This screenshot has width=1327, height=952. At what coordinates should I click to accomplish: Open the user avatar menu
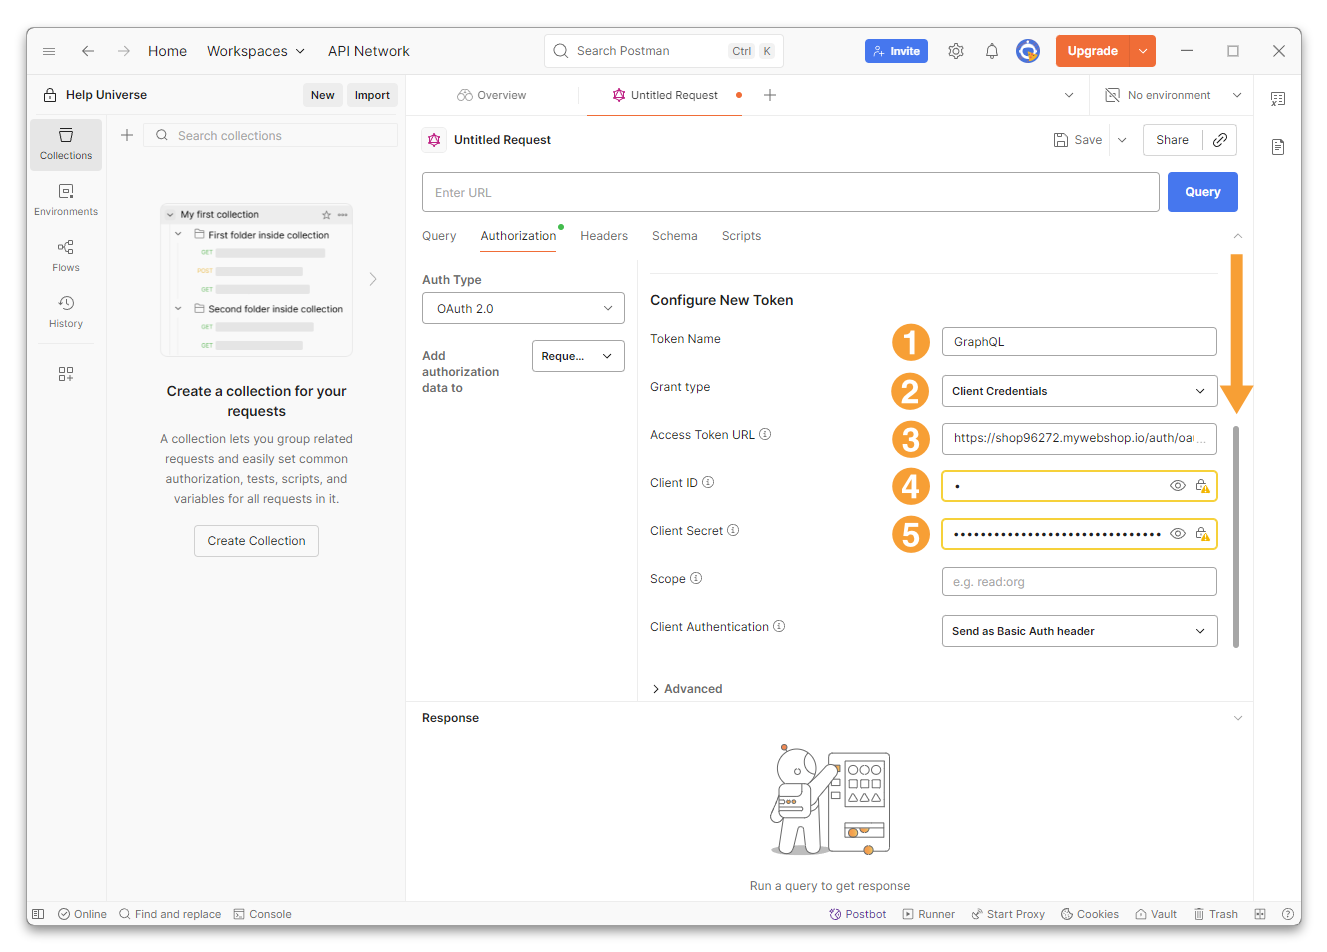point(1028,51)
